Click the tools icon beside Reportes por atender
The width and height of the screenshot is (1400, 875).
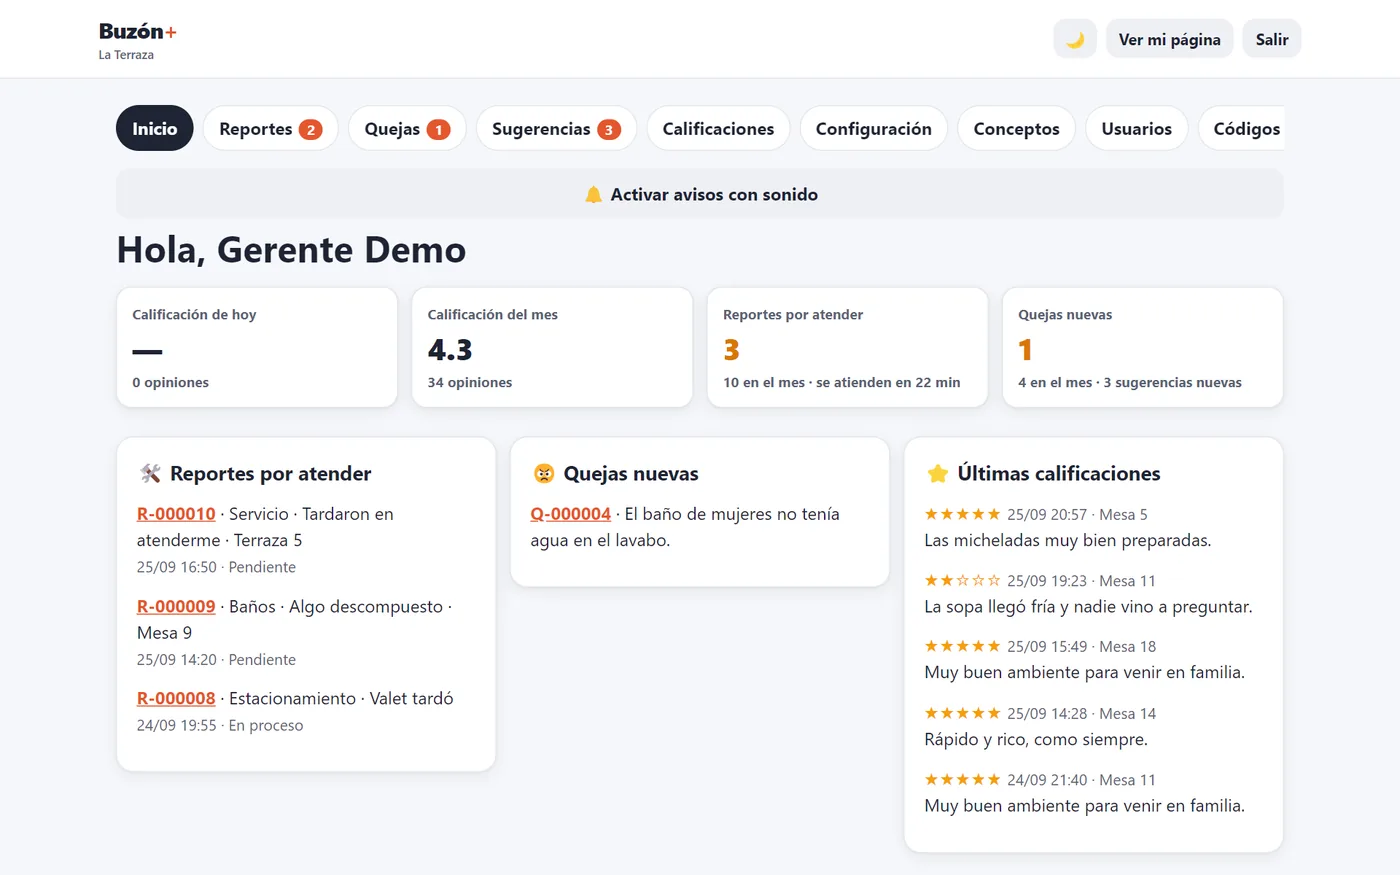(150, 473)
